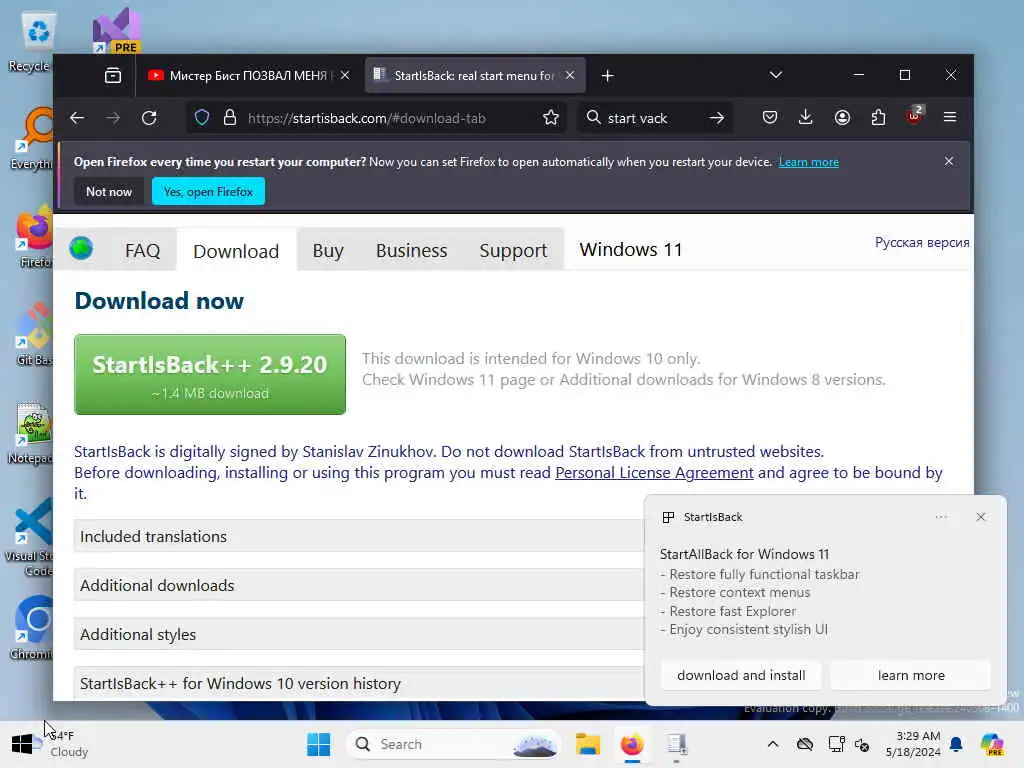Screen dimensions: 1024x768
Task: Click the Firefox search box
Action: click(653, 118)
